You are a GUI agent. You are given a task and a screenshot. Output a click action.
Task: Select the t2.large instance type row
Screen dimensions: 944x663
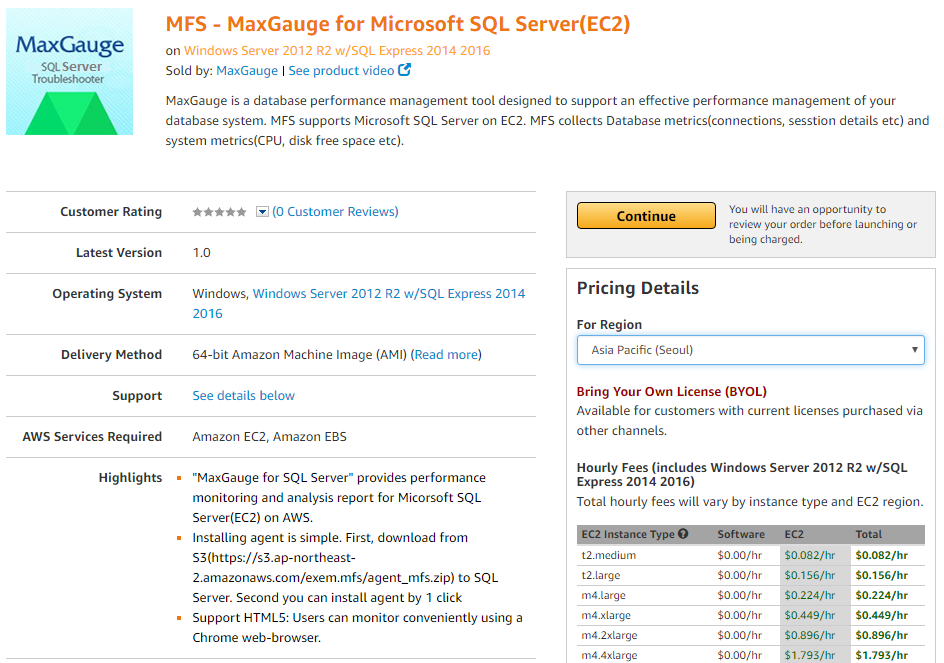click(750, 575)
